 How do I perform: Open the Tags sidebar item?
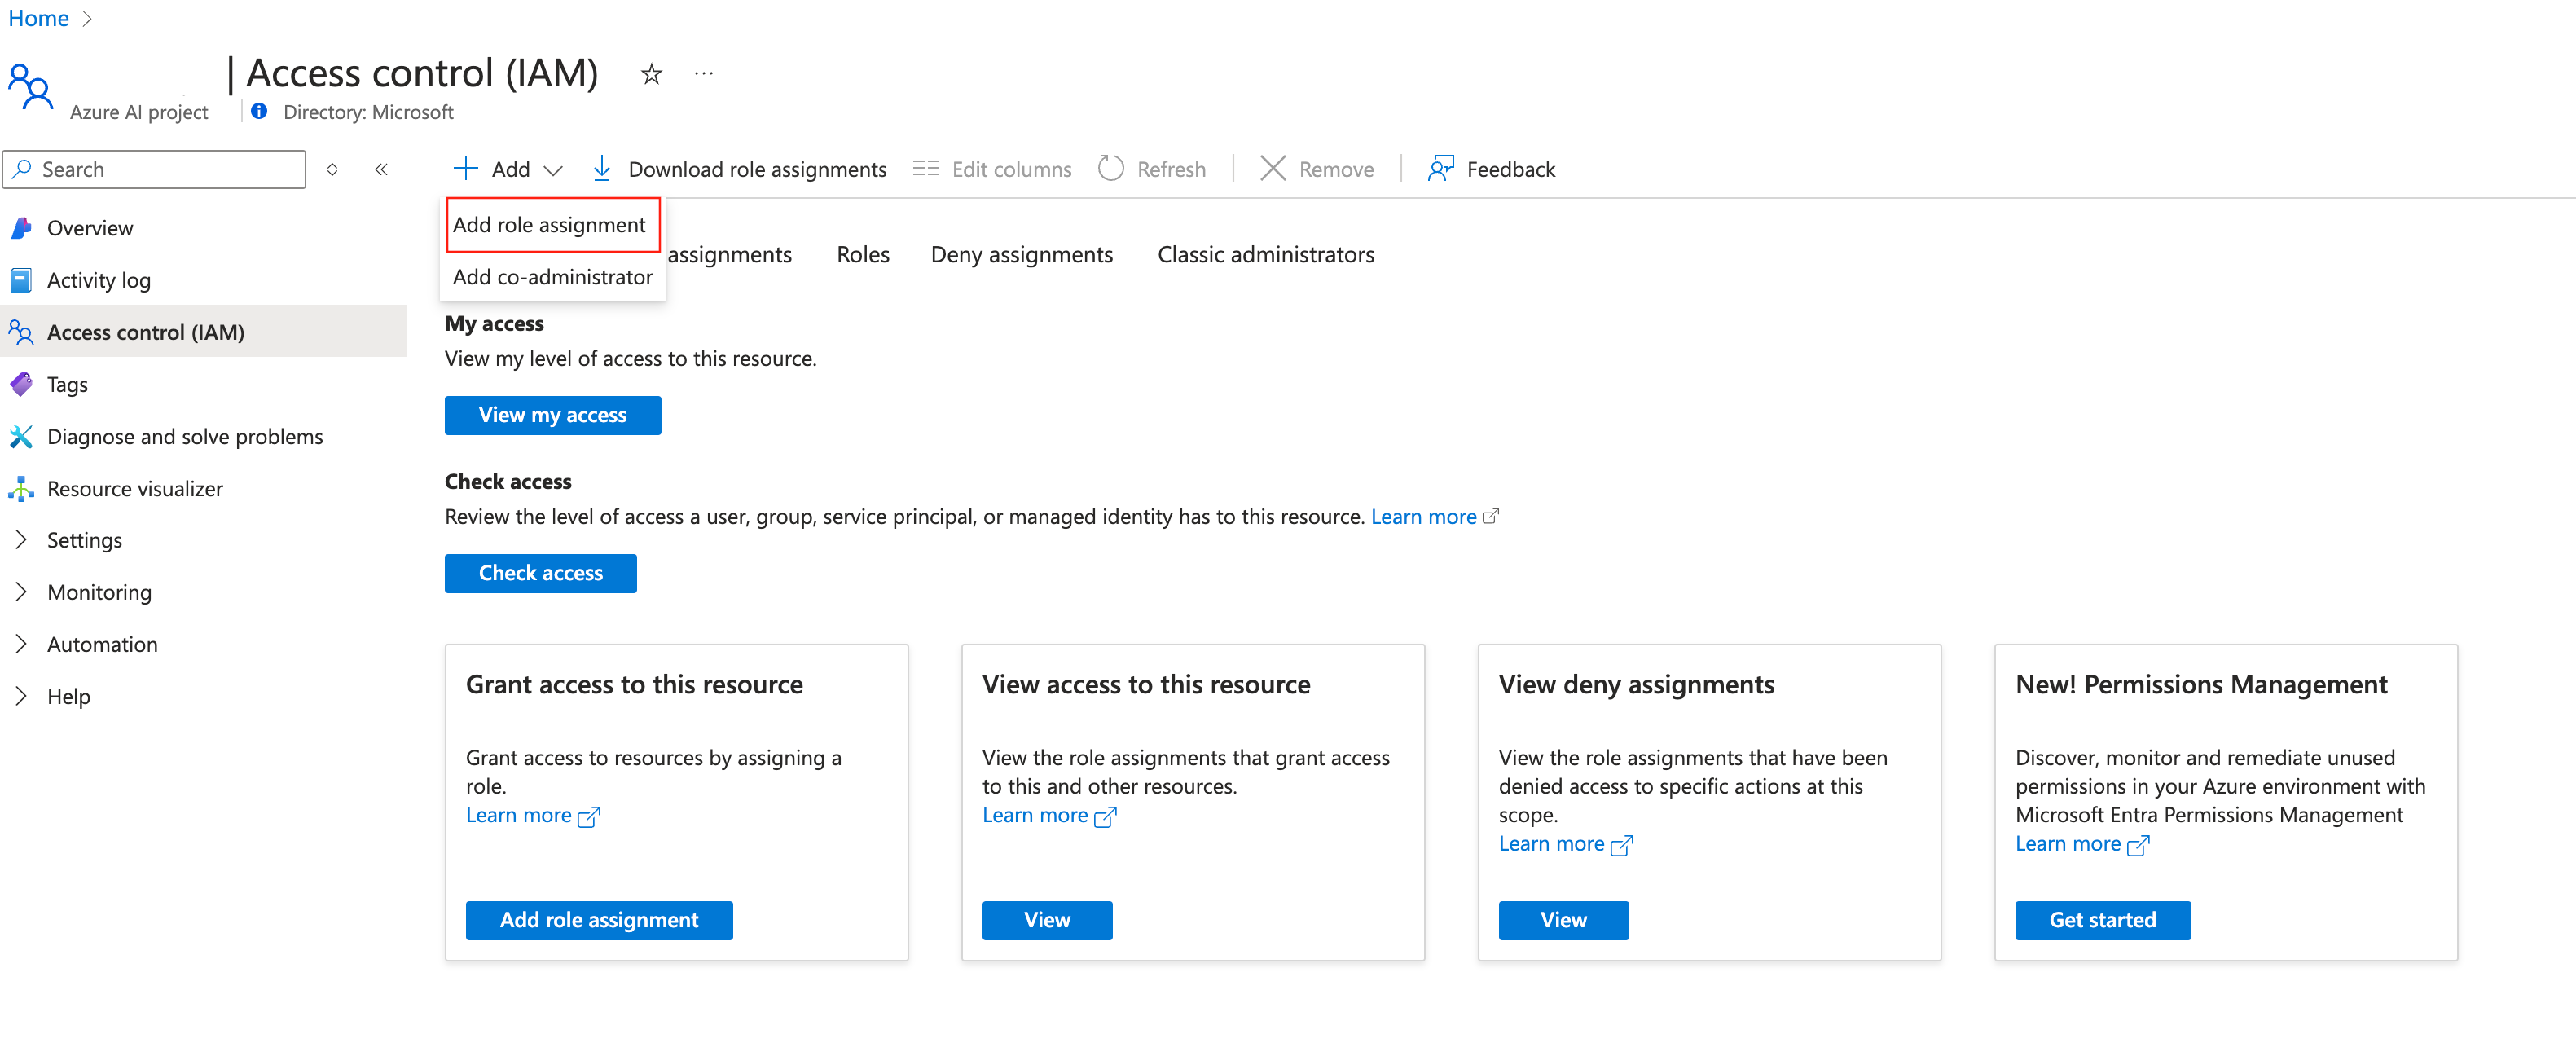point(67,385)
